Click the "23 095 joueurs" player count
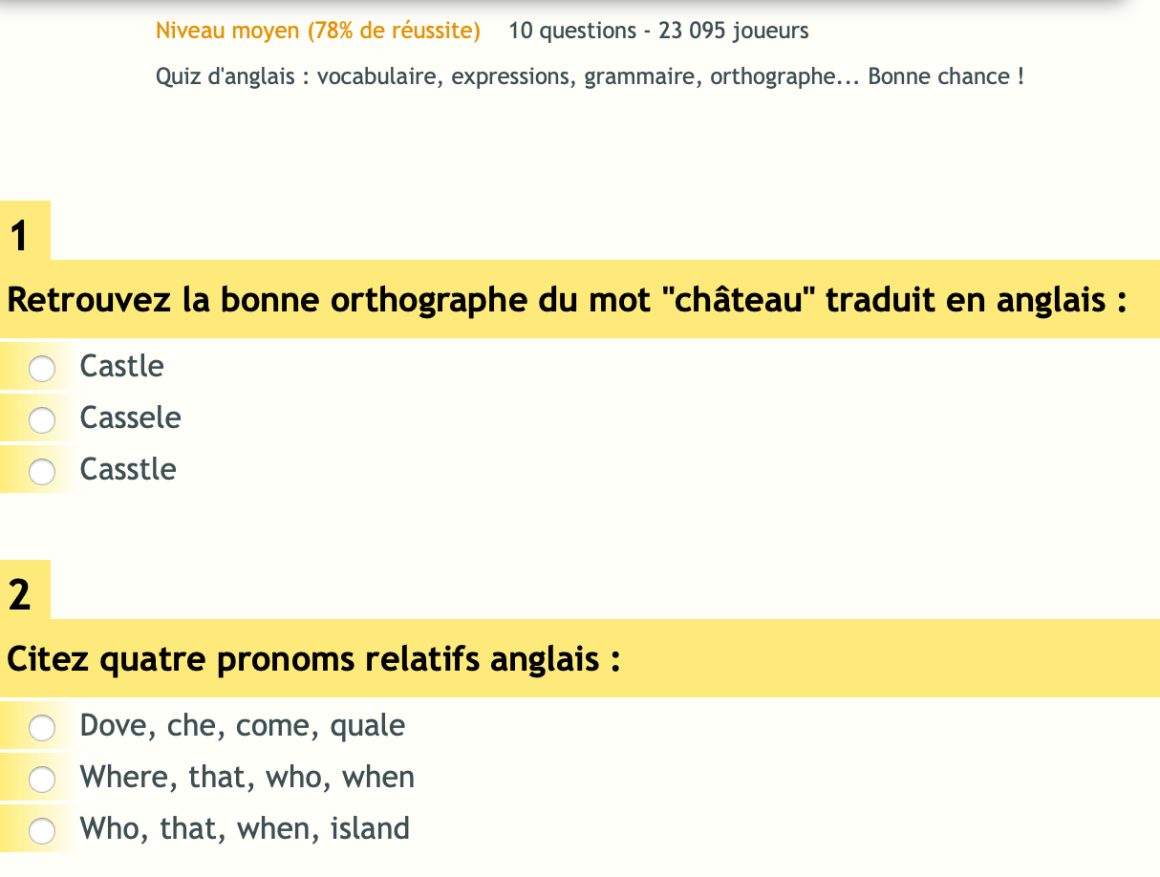1160x877 pixels. (734, 31)
